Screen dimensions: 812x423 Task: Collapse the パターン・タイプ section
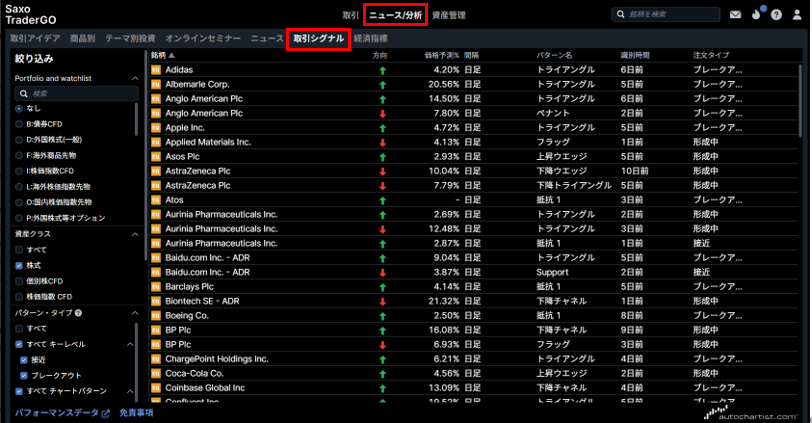(135, 313)
